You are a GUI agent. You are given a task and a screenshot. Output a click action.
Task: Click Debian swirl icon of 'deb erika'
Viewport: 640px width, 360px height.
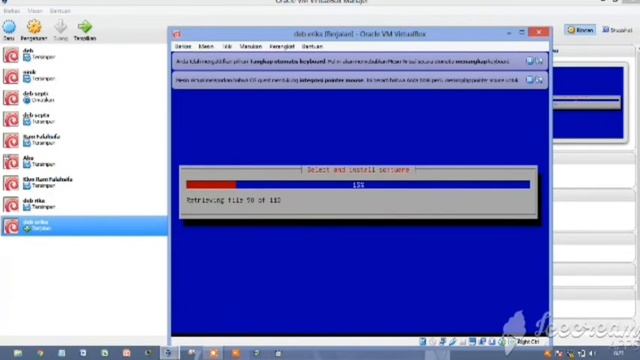coord(11,226)
